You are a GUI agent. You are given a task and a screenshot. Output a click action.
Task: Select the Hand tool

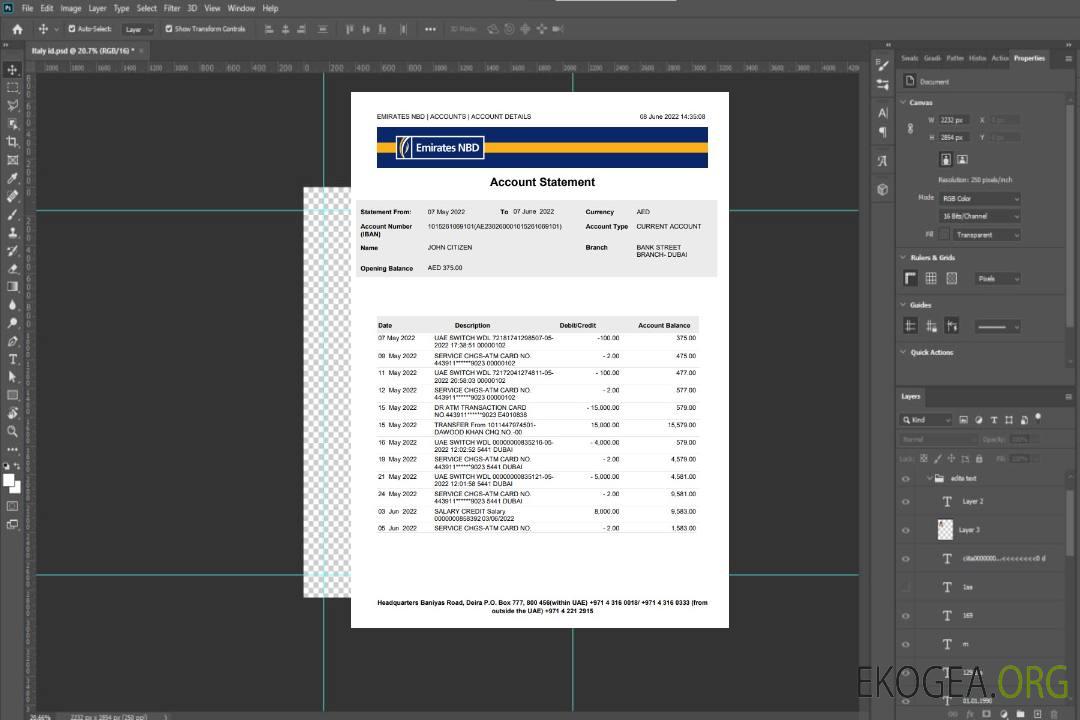tap(12, 413)
